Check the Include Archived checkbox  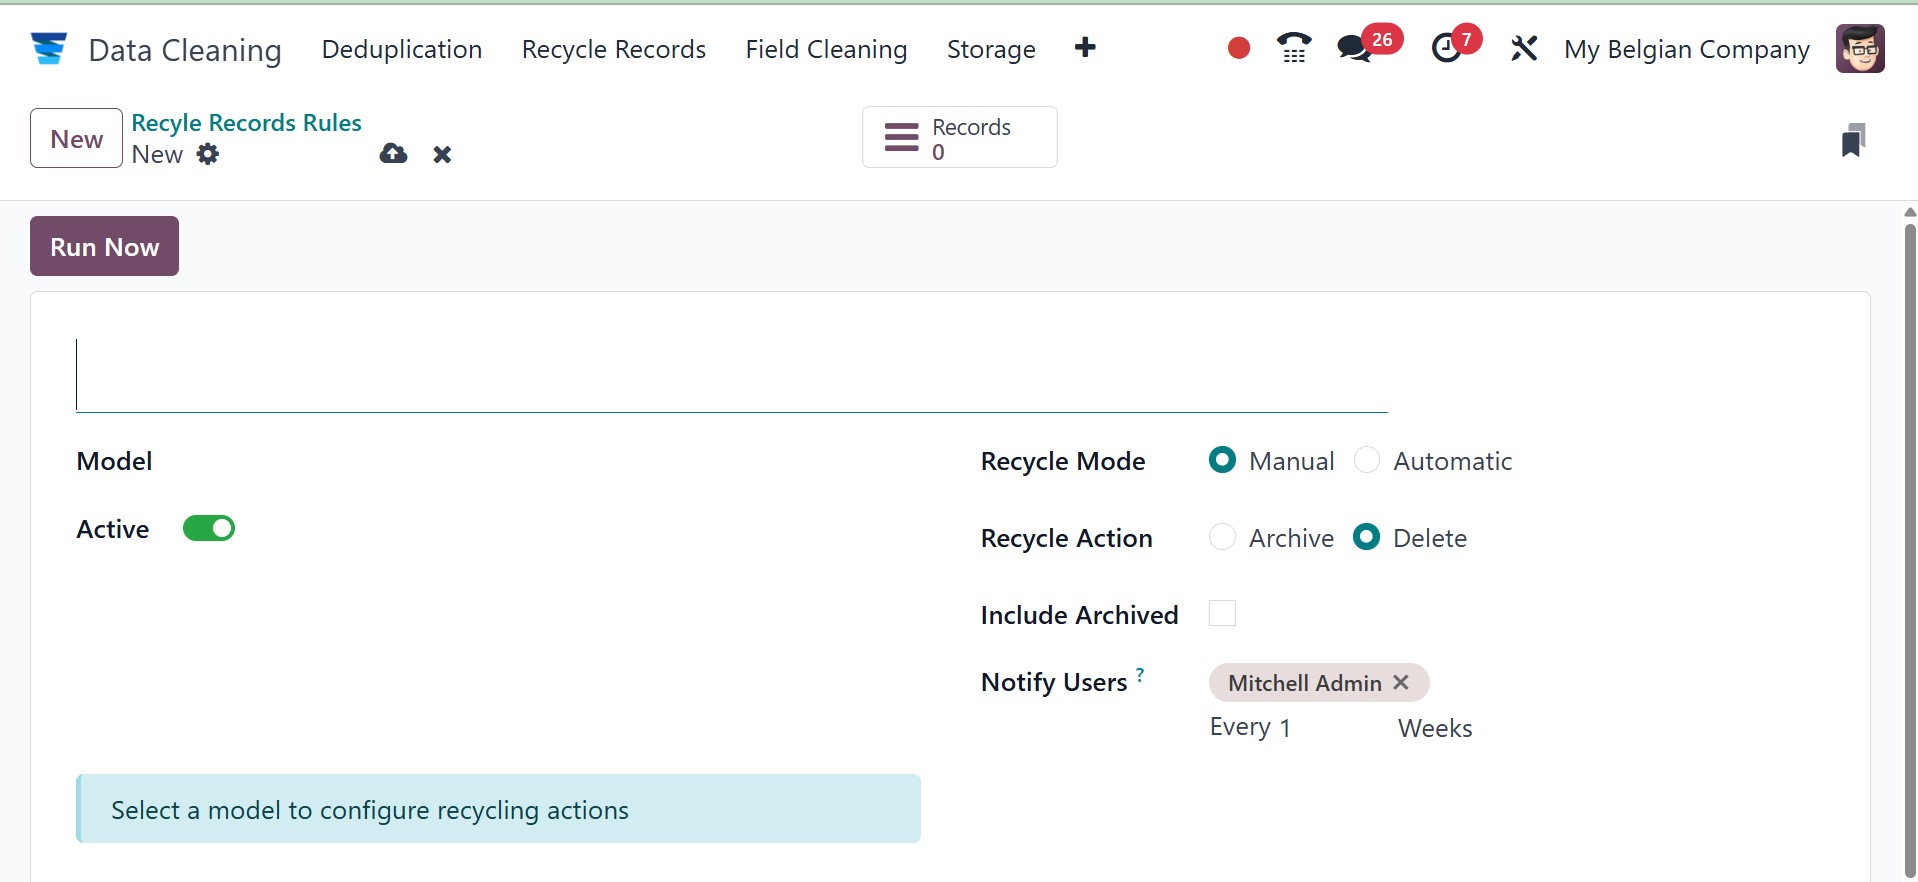click(1222, 613)
